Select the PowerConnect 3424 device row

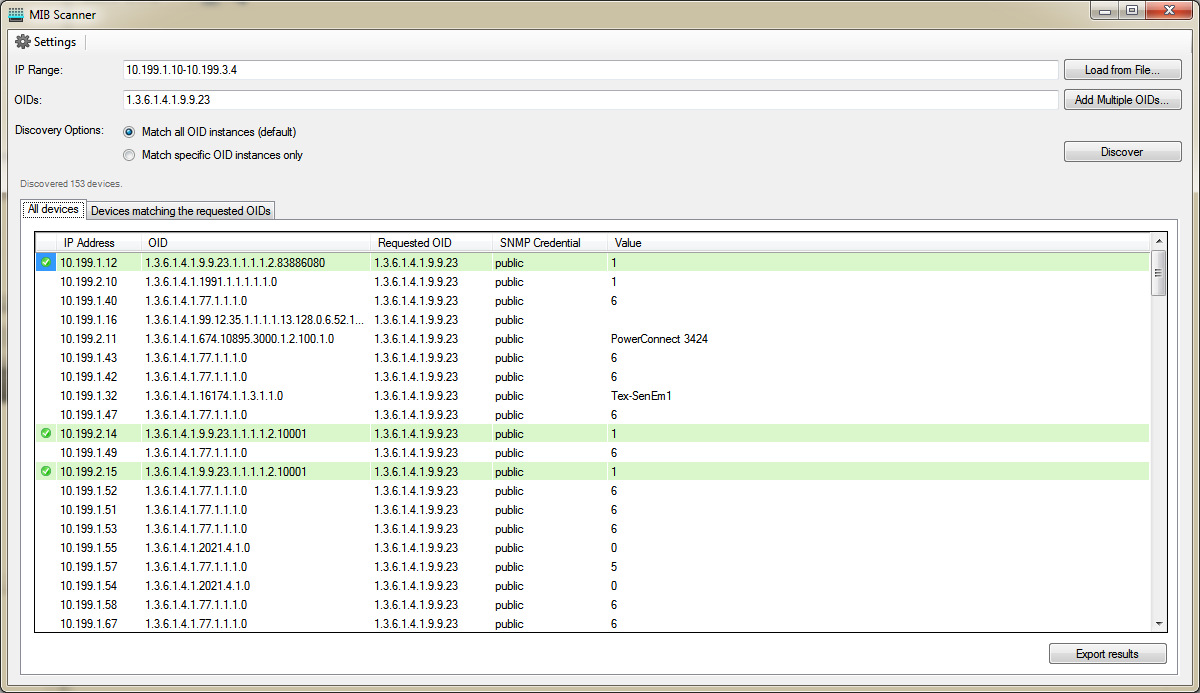[400, 339]
